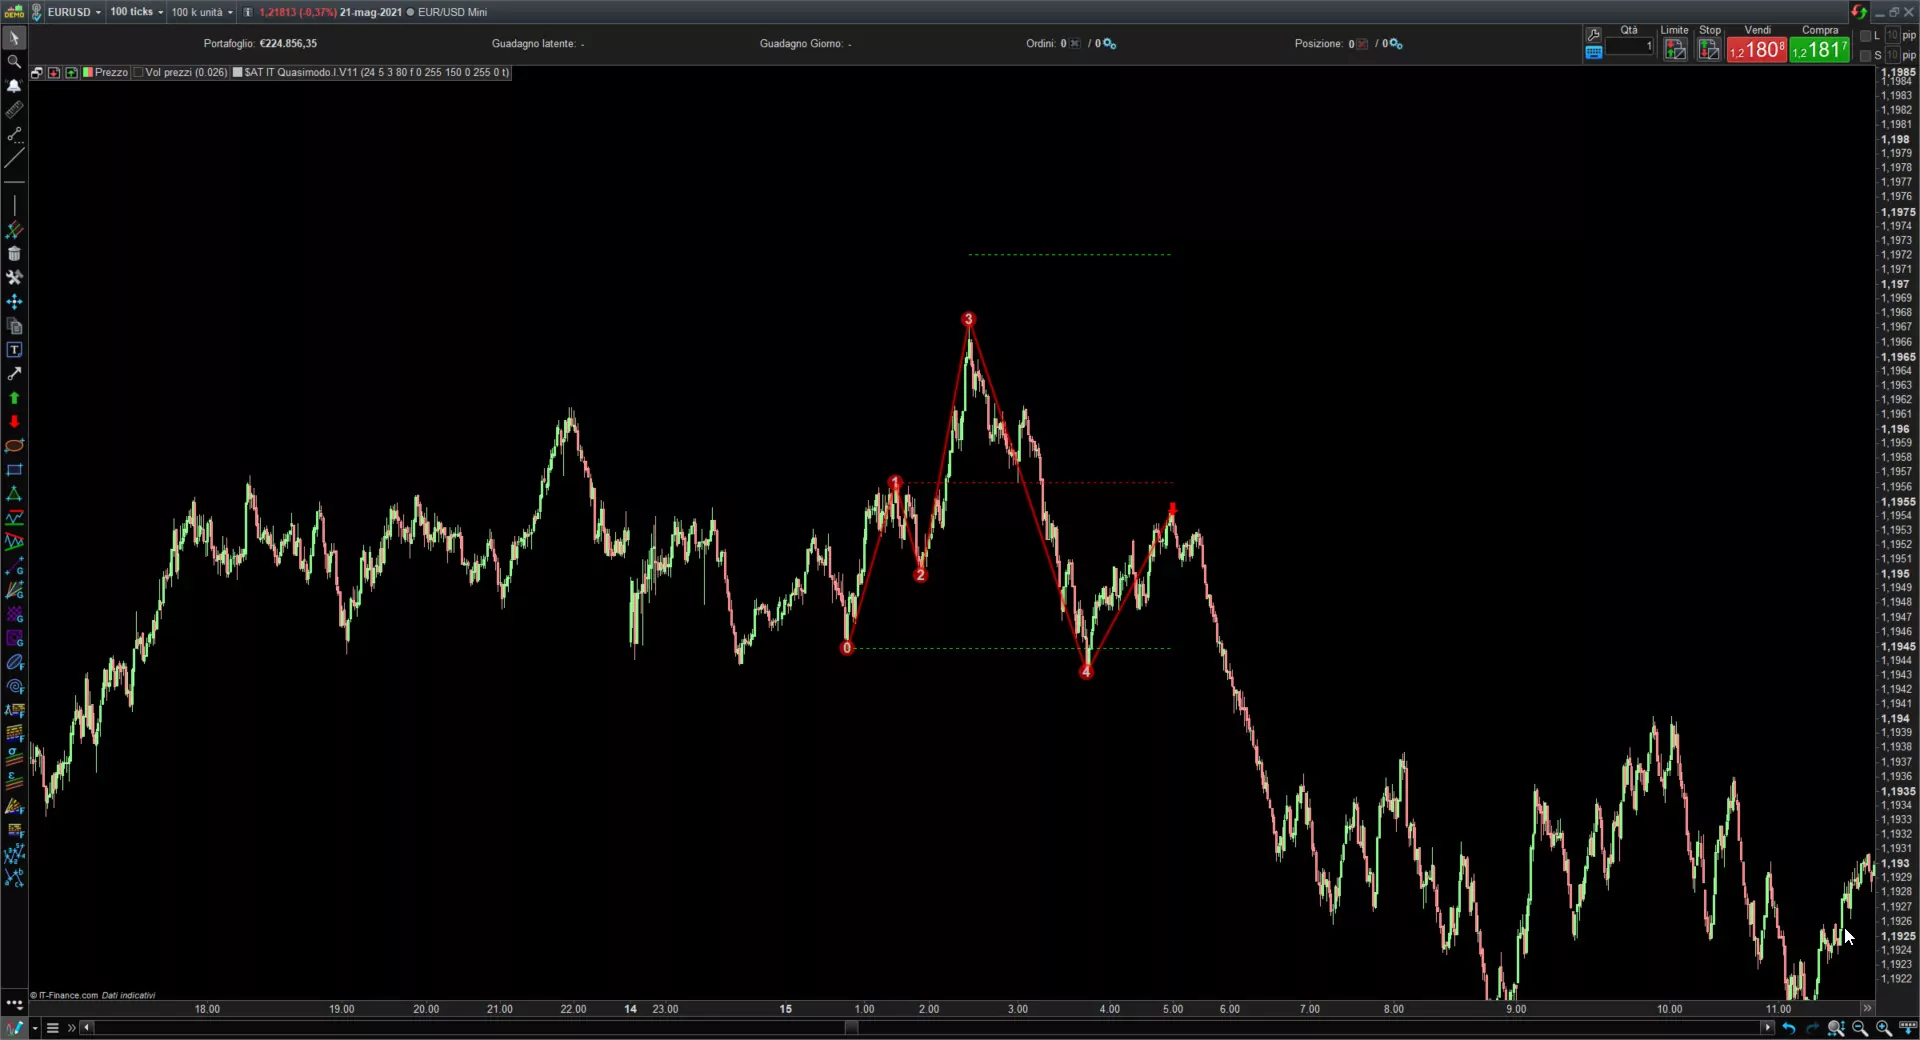The image size is (1920, 1040).
Task: Click the price scale keyboard icon bottom-right
Action: (1908, 1028)
